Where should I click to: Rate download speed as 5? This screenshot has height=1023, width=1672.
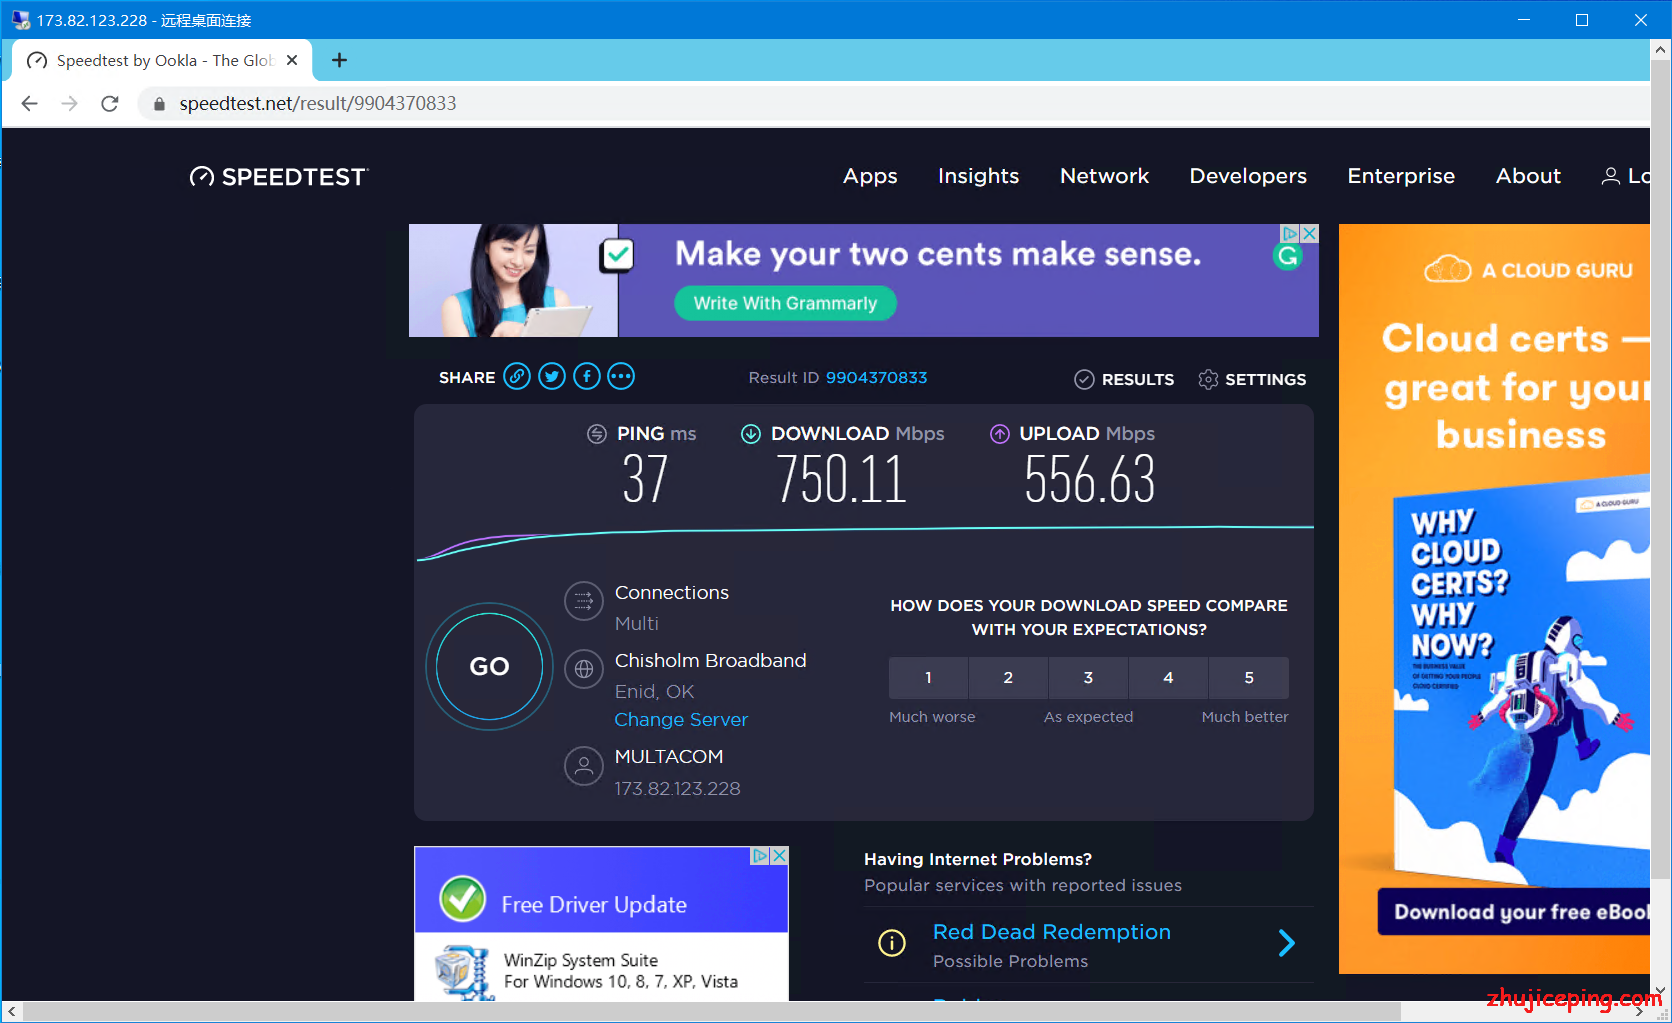click(x=1249, y=678)
